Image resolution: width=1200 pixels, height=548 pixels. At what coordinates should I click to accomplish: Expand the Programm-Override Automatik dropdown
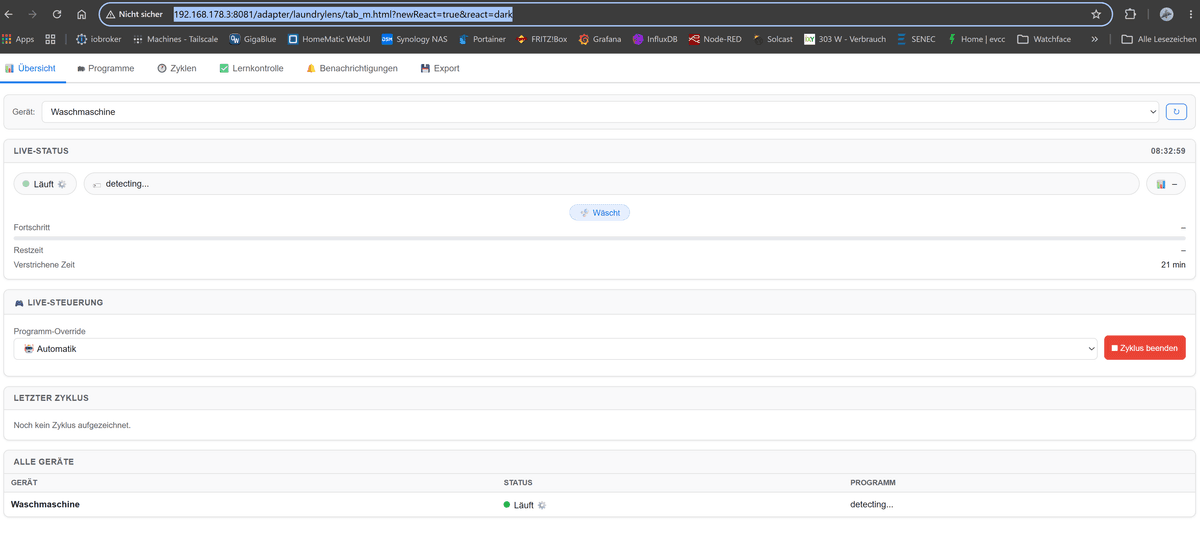[x=556, y=349]
